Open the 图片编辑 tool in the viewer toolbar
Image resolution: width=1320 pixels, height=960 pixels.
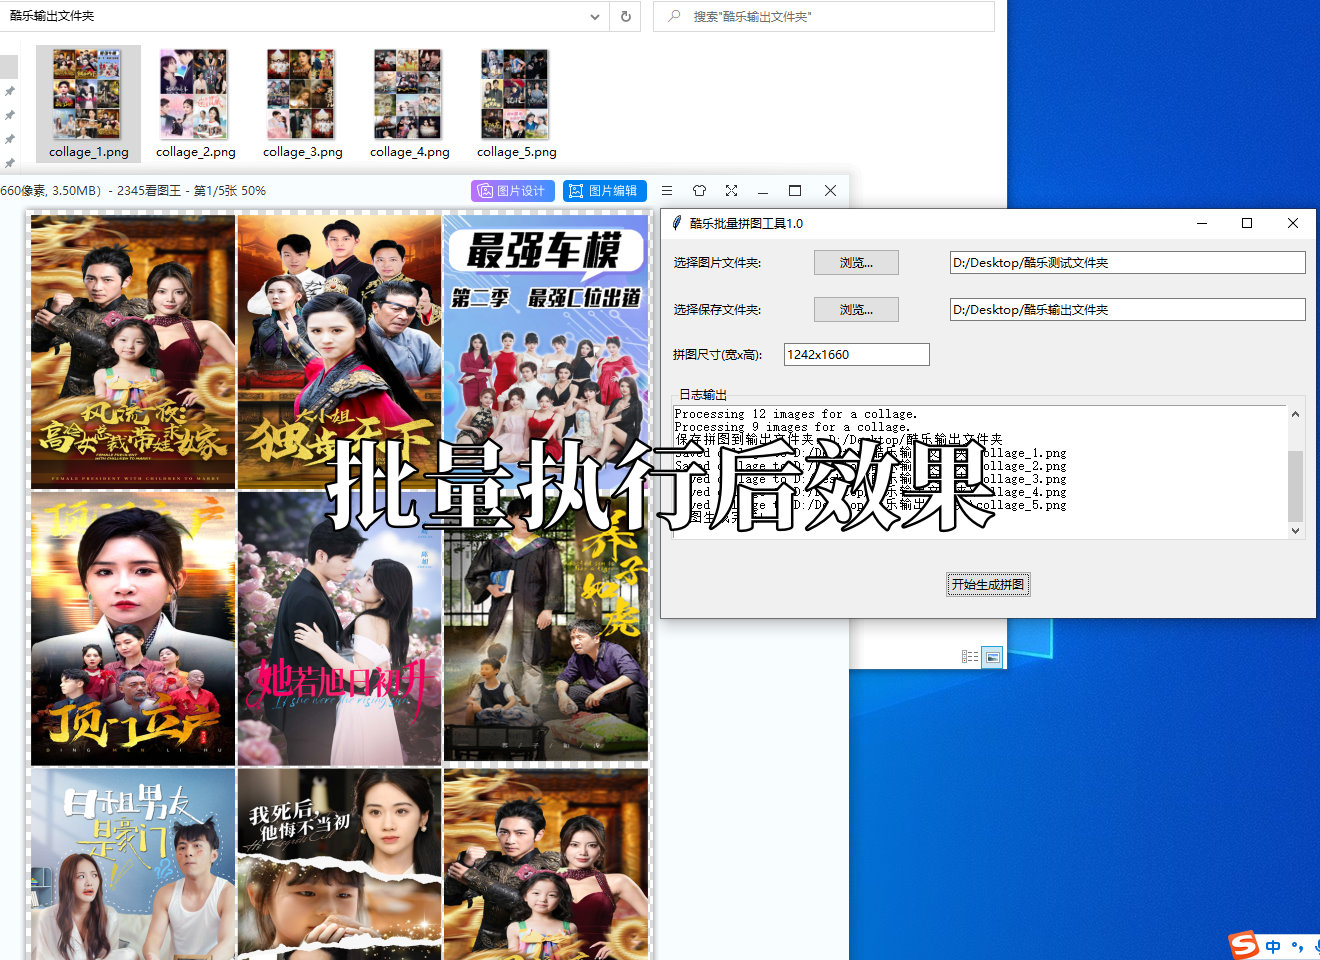604,190
